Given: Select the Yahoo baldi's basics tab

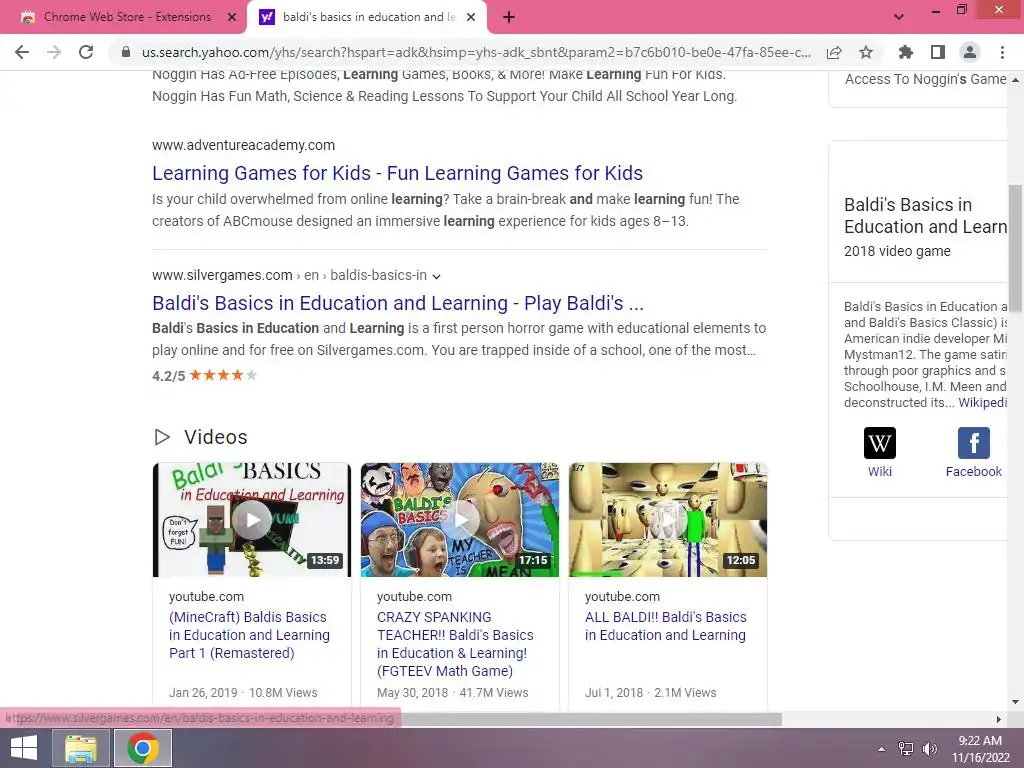Looking at the screenshot, I should pyautogui.click(x=367, y=17).
